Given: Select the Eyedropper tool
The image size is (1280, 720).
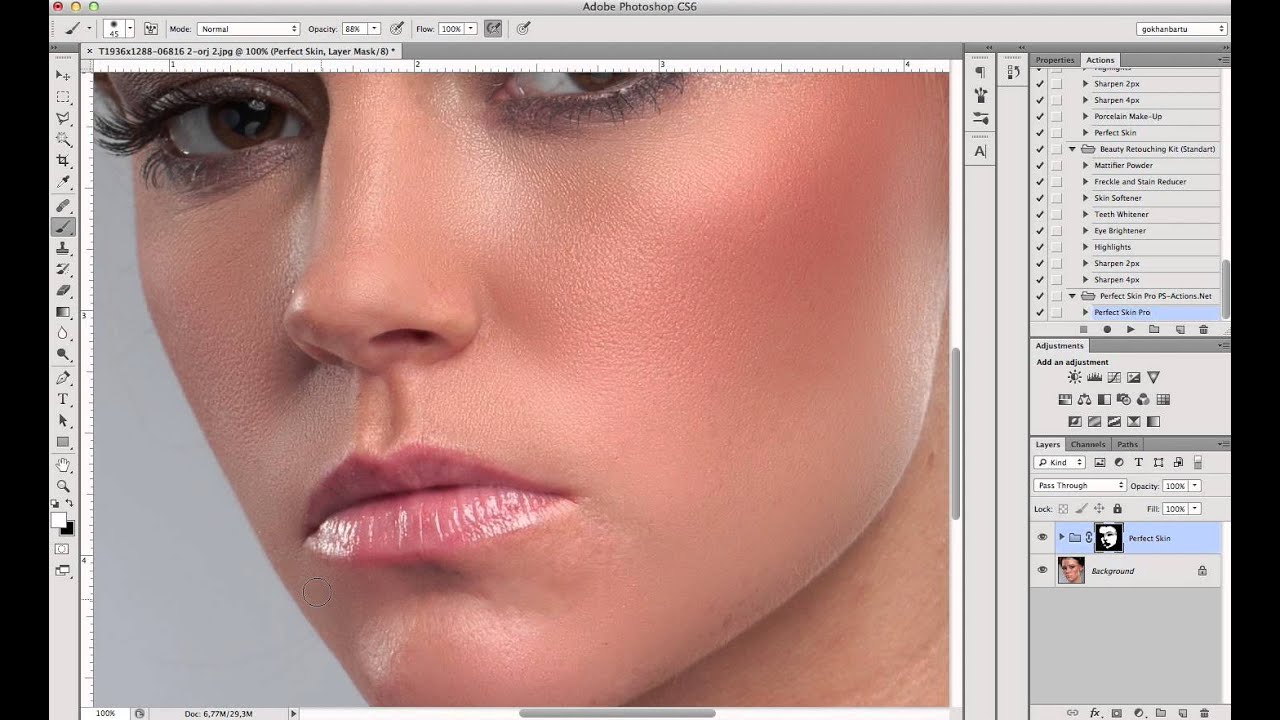Looking at the screenshot, I should click(63, 182).
